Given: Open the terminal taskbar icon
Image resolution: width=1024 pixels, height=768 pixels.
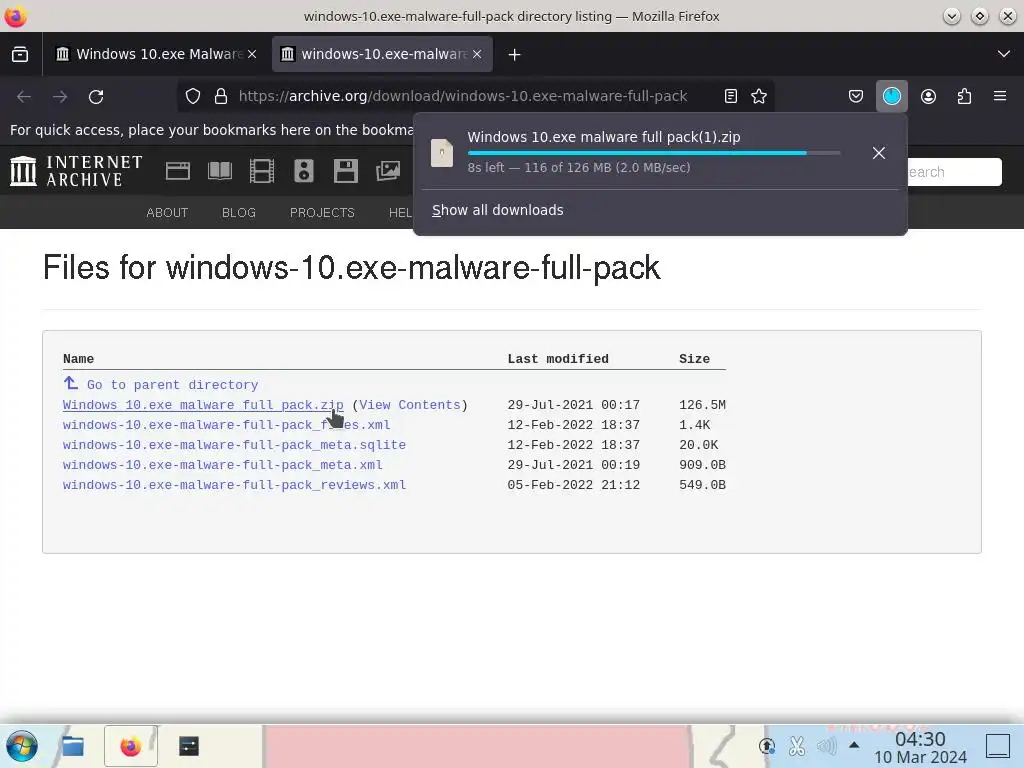Looking at the screenshot, I should (x=189, y=746).
